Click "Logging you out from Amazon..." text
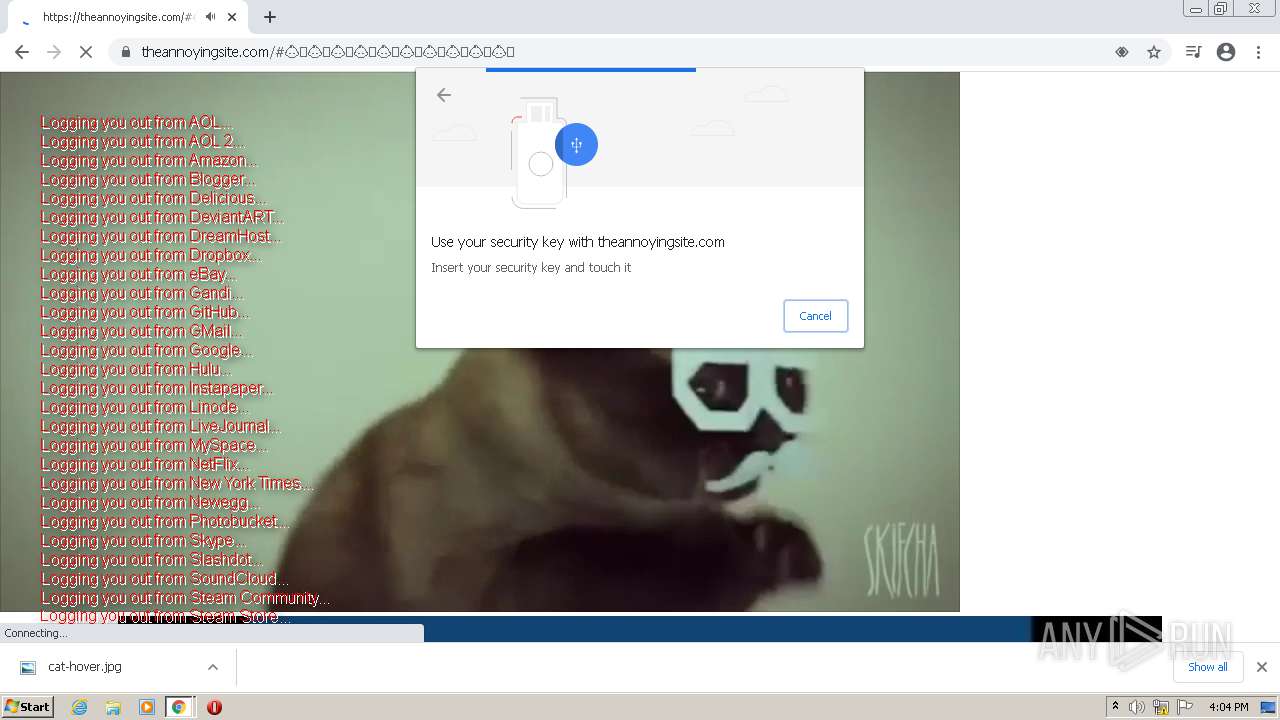 (x=149, y=160)
